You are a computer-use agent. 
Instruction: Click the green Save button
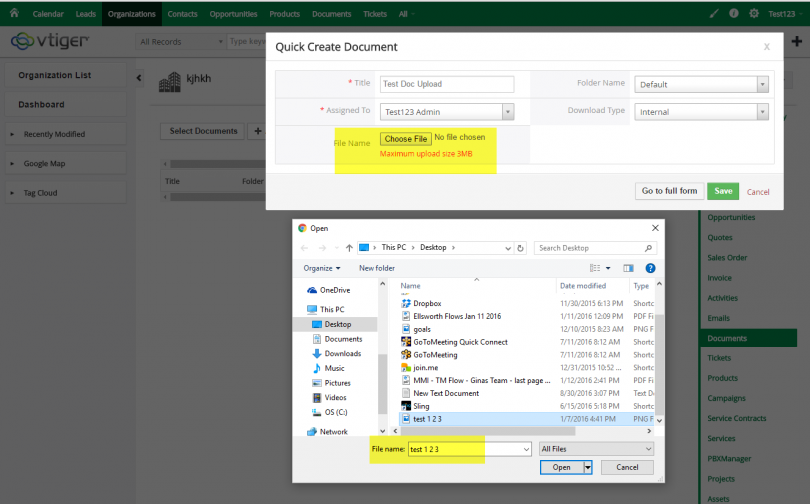723,191
